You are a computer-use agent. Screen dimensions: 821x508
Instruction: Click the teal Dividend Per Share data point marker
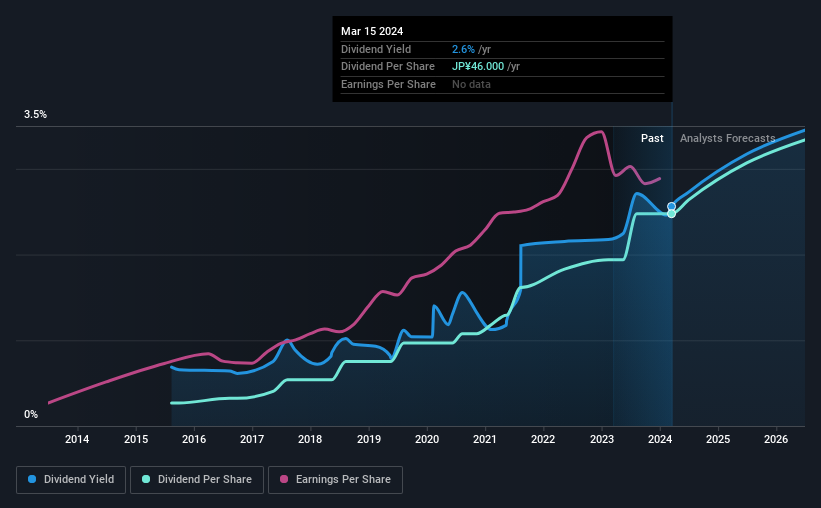click(671, 214)
